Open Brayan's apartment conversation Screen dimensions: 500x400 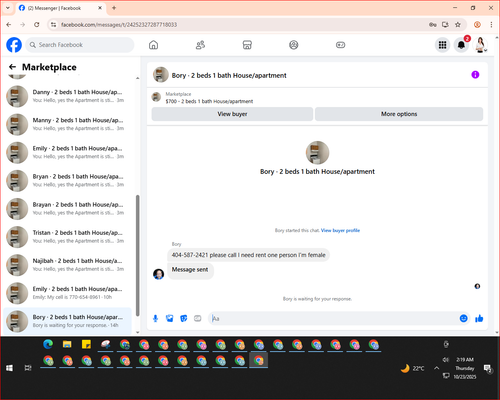(x=67, y=209)
